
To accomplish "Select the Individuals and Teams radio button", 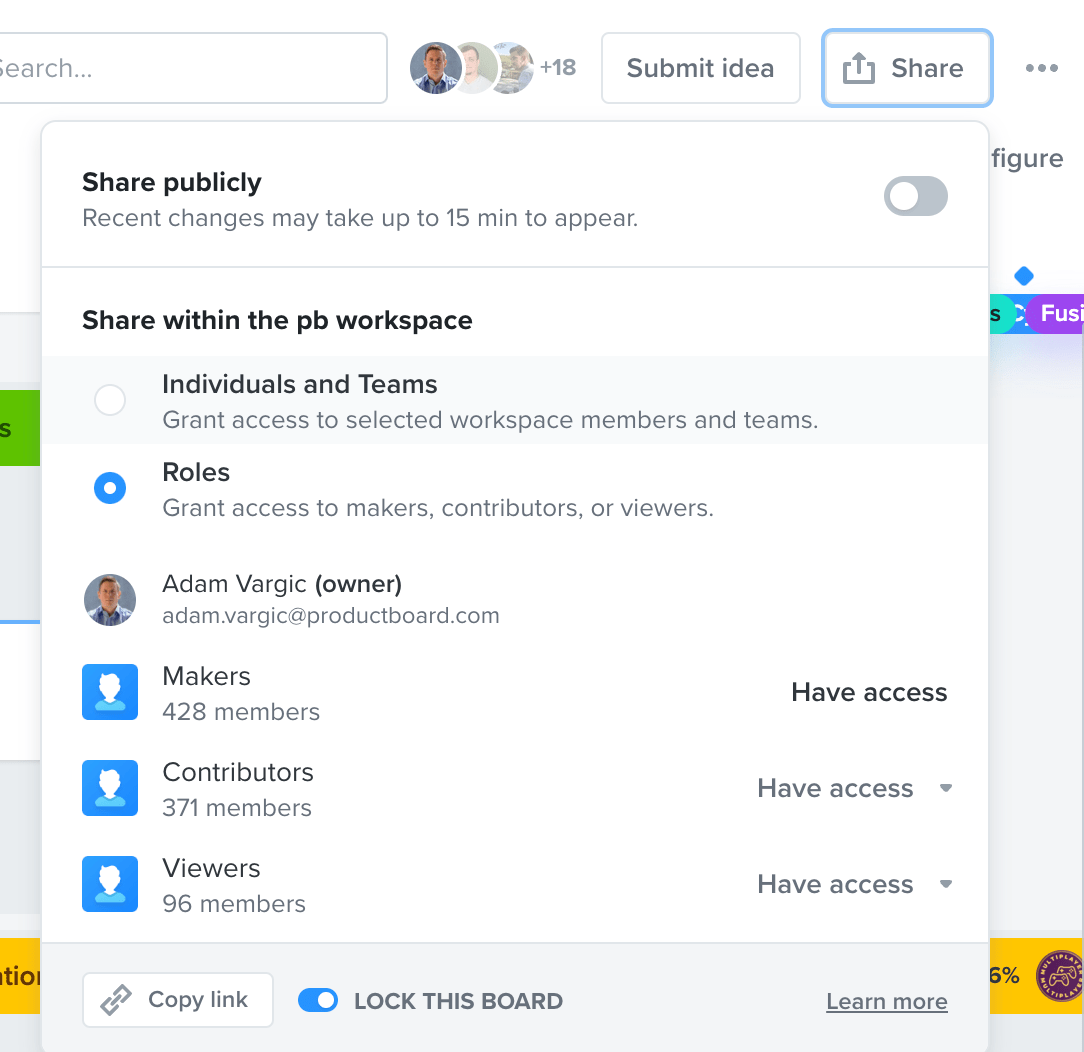I will click(x=110, y=400).
